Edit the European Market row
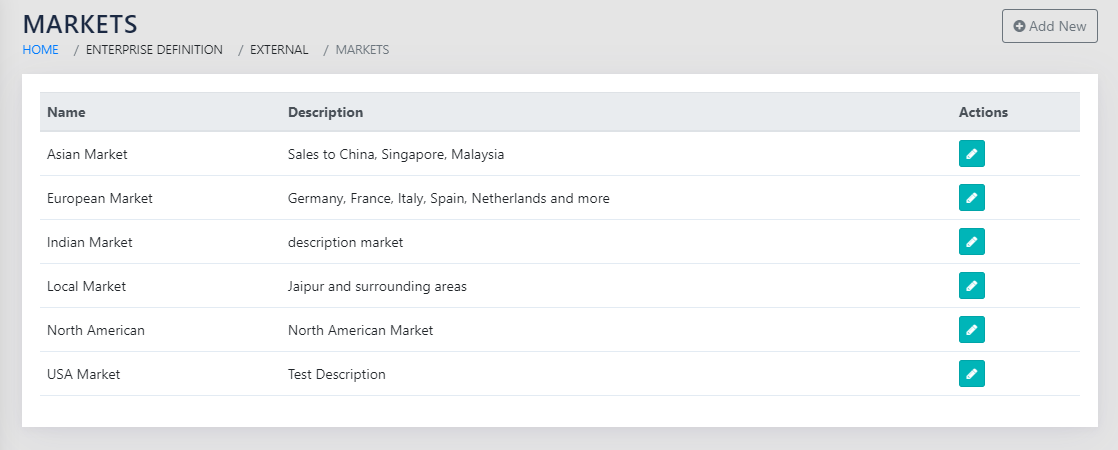Image resolution: width=1118 pixels, height=450 pixels. (971, 198)
